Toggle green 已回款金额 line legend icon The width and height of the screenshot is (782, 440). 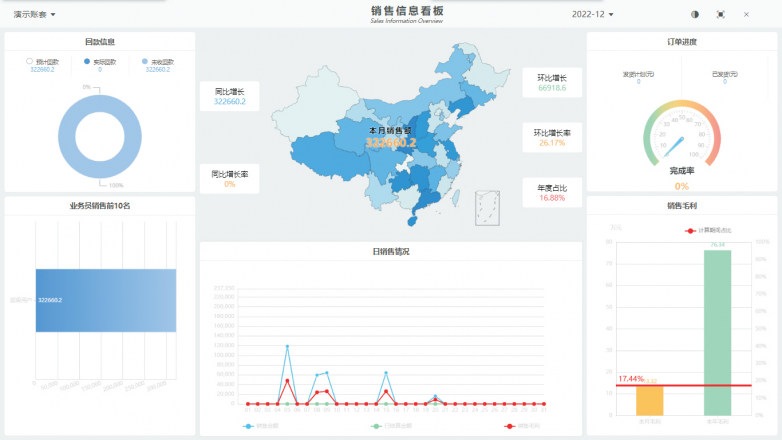click(375, 426)
